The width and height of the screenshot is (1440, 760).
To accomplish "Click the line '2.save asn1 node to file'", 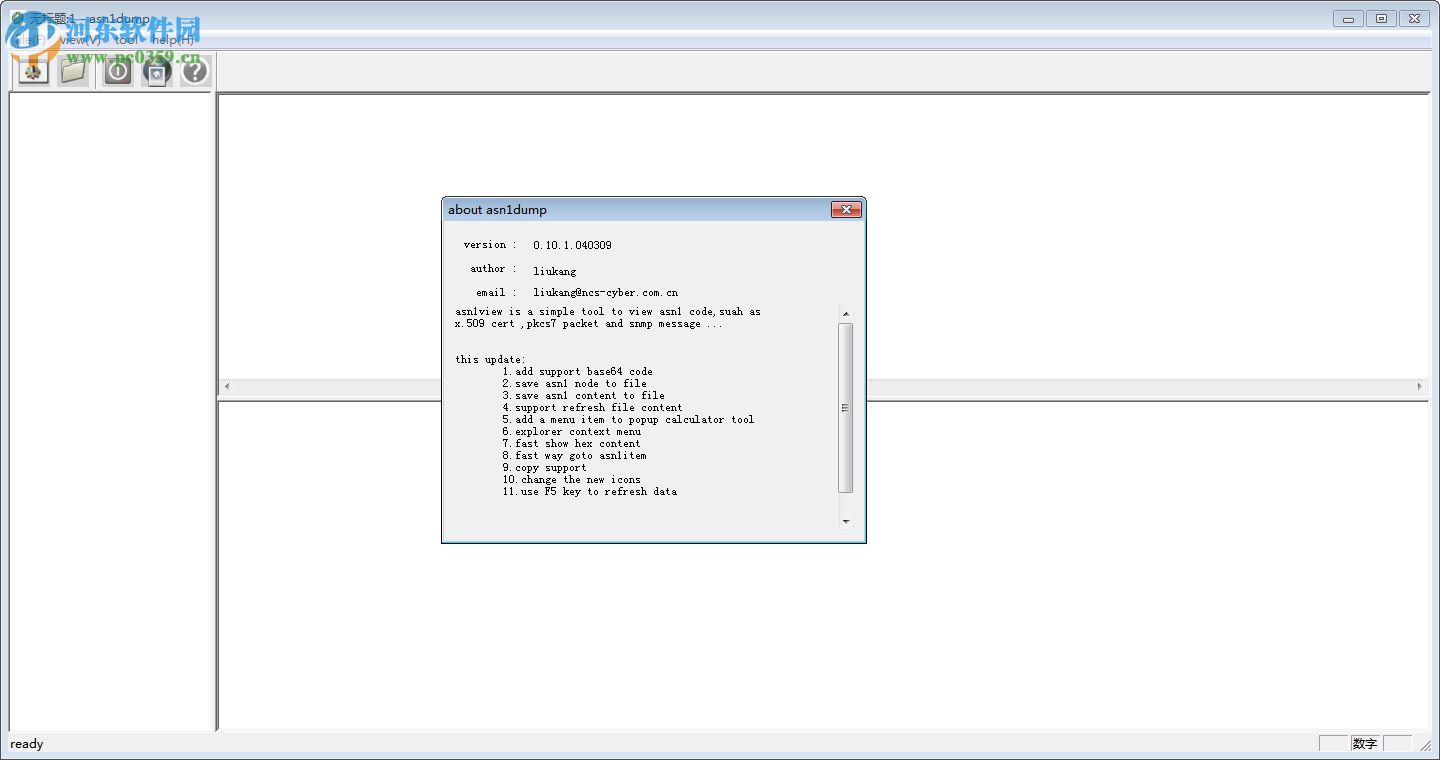I will pos(574,384).
